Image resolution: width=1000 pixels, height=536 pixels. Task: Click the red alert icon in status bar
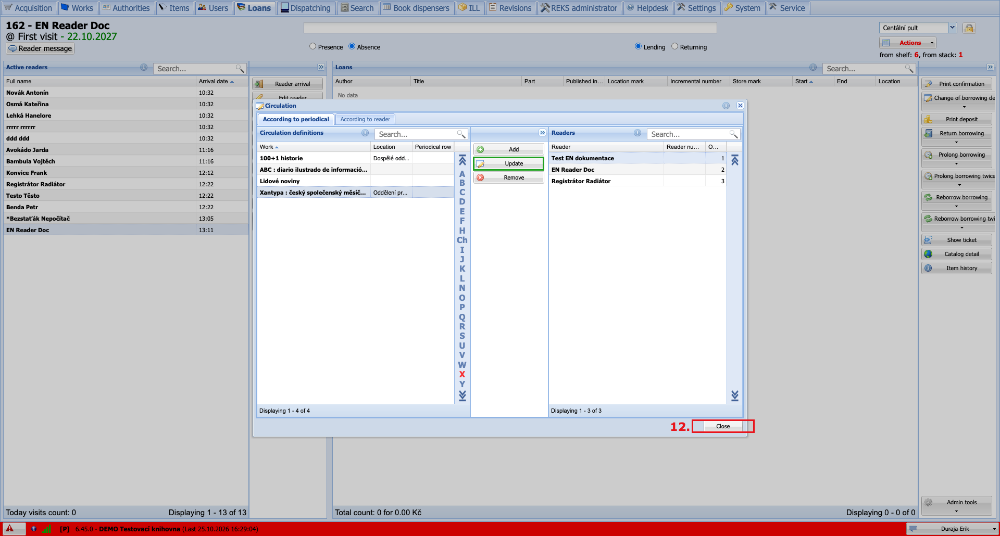click(10, 528)
